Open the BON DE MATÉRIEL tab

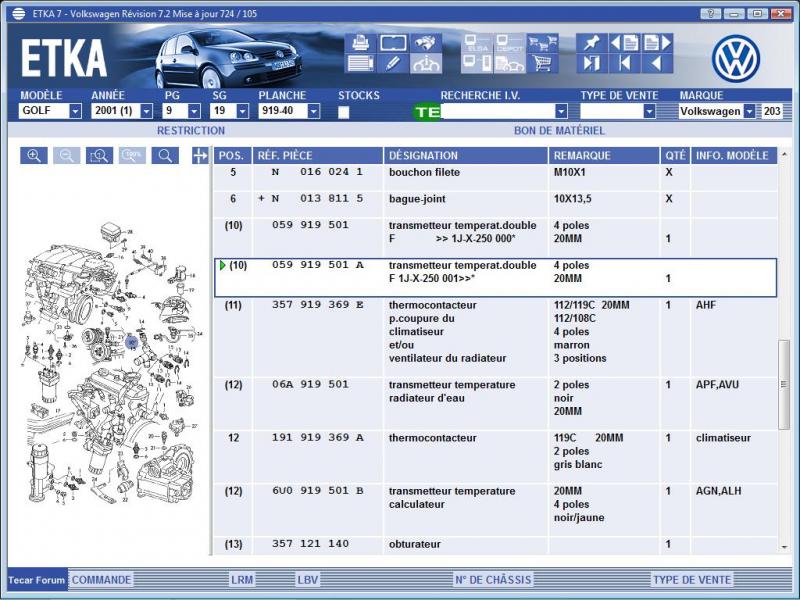coord(559,131)
